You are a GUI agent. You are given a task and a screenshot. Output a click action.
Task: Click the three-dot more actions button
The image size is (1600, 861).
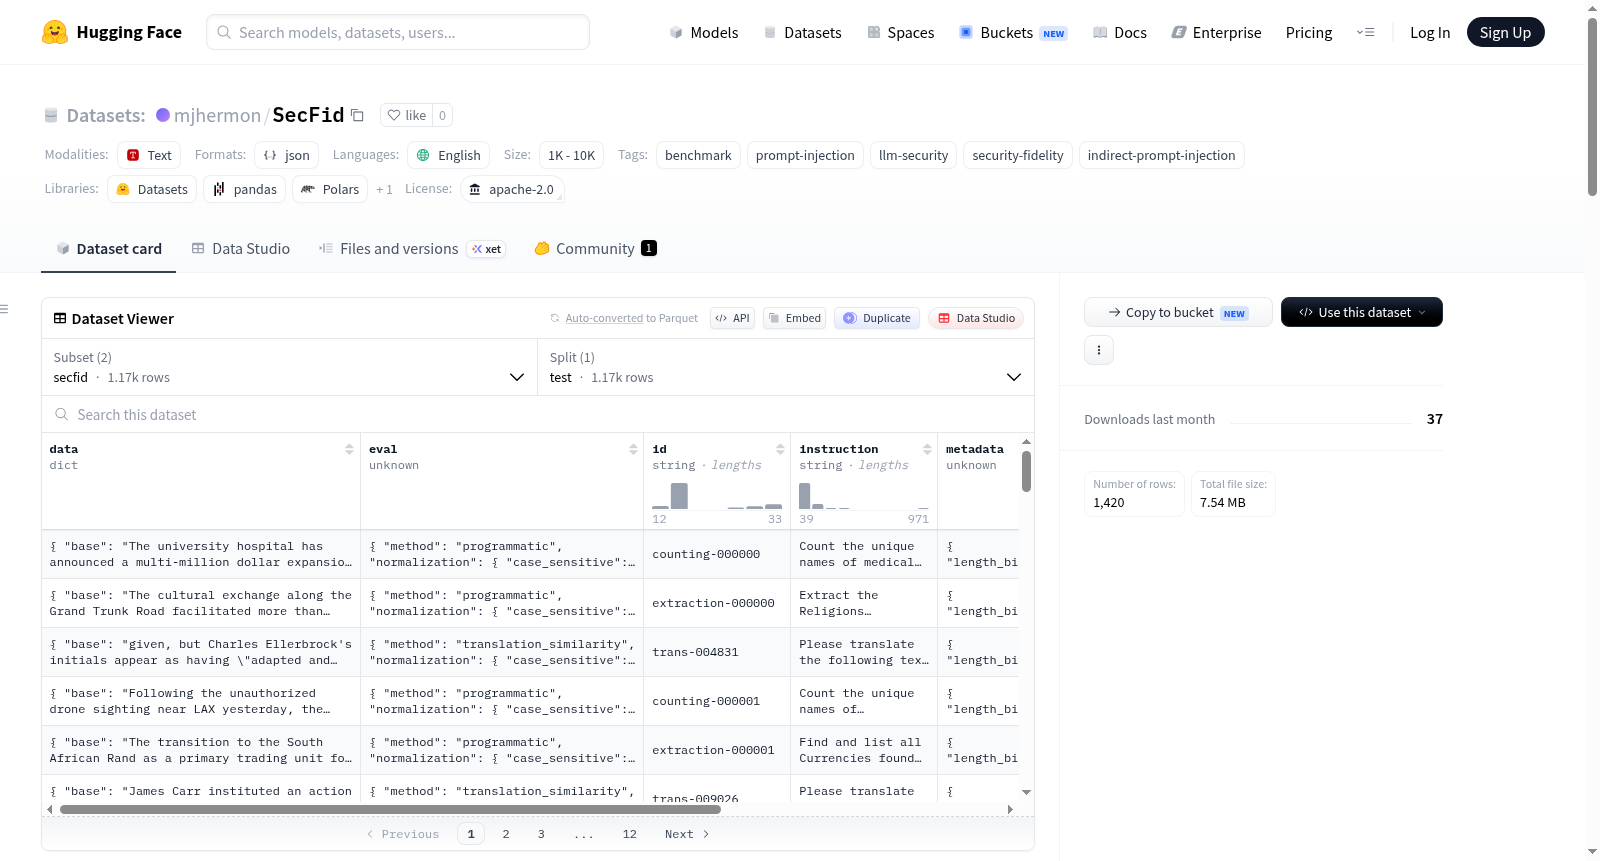click(x=1099, y=350)
